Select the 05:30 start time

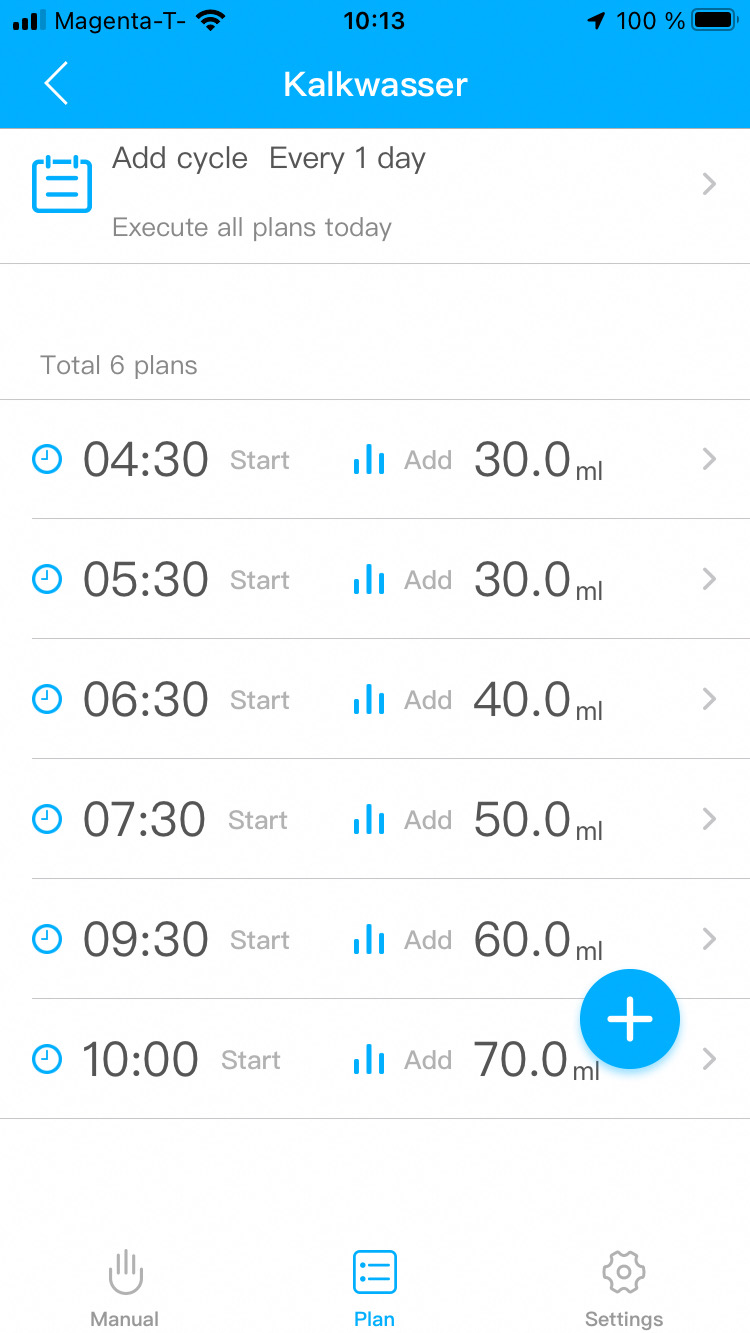click(146, 579)
